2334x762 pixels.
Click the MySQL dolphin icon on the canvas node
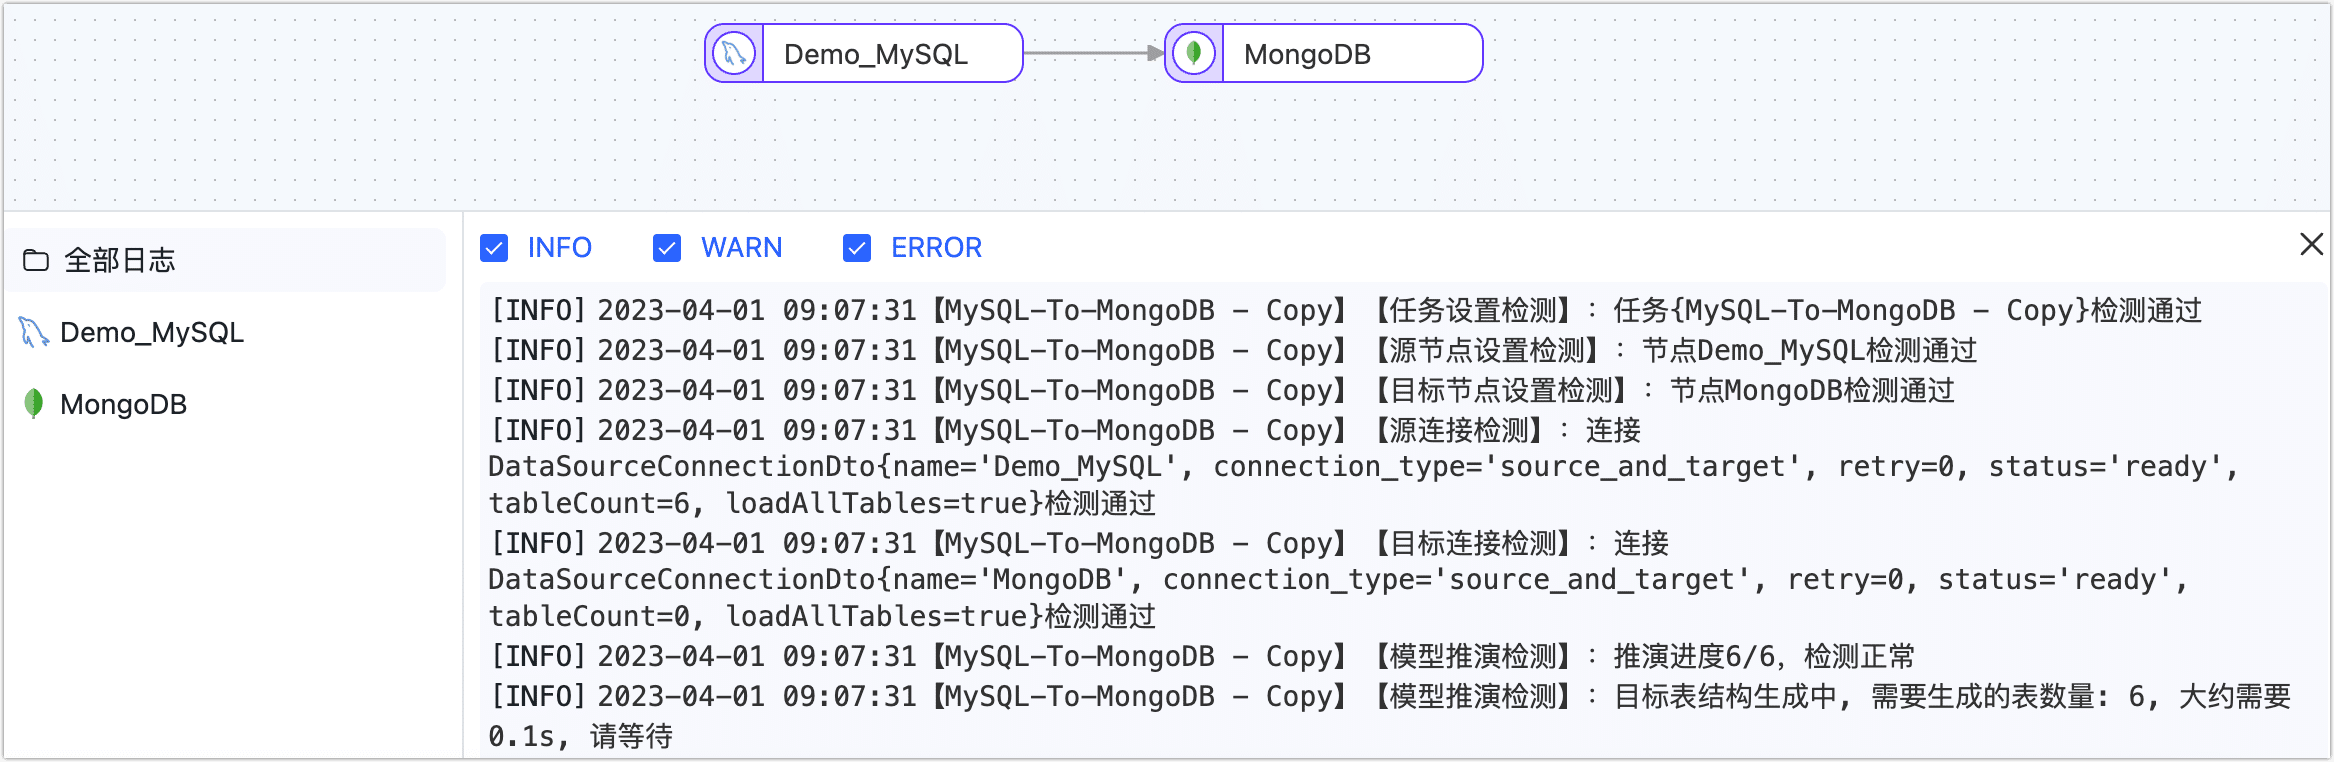click(734, 54)
